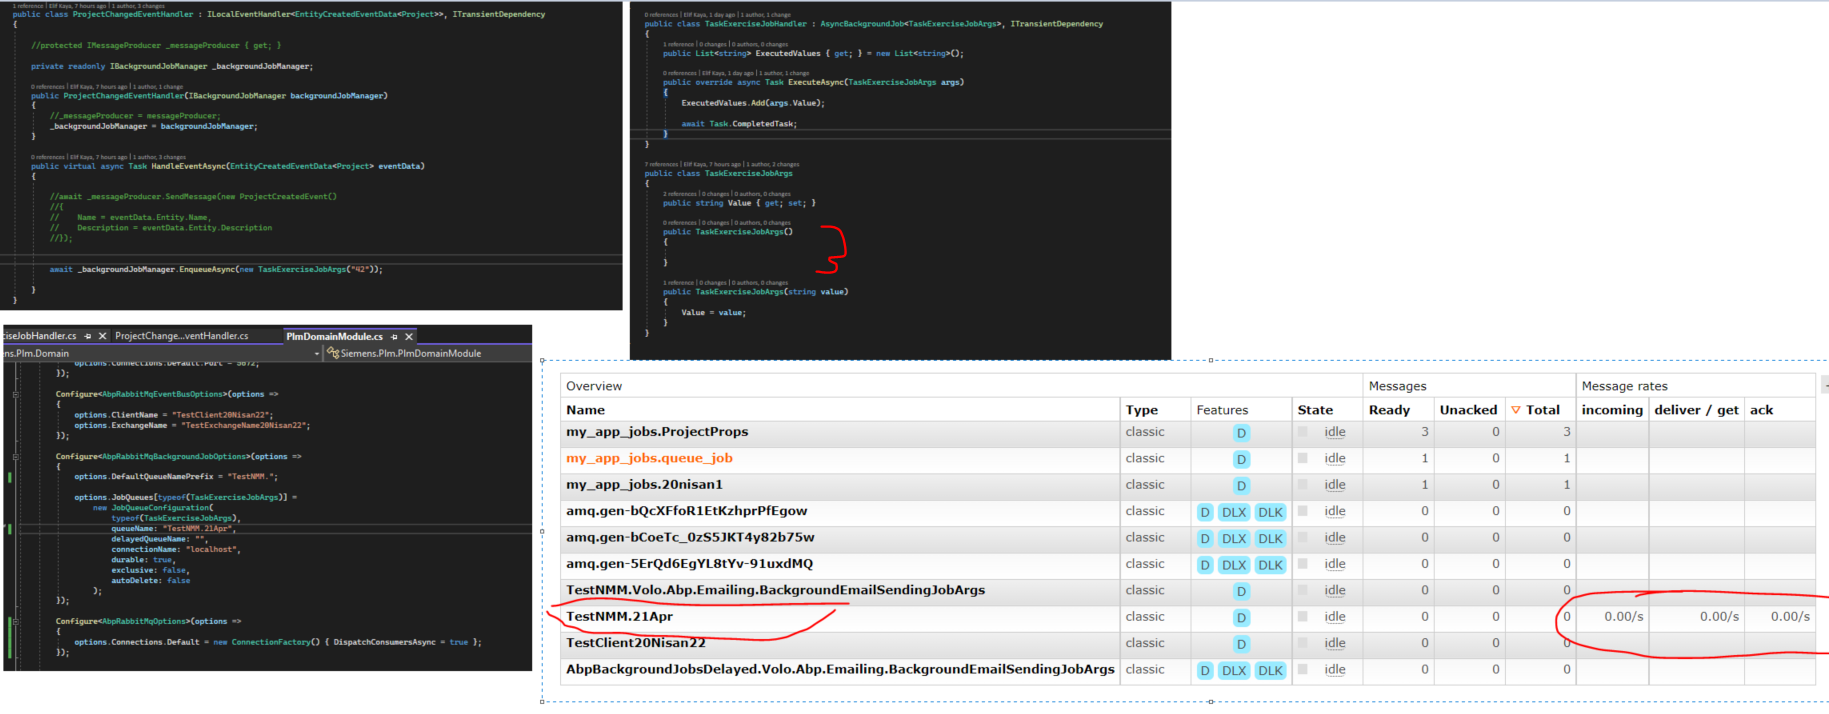Viewport: 1829px width, 714px height.
Task: Close the PlmDomainModule.cs tab
Action: pyautogui.click(x=409, y=337)
